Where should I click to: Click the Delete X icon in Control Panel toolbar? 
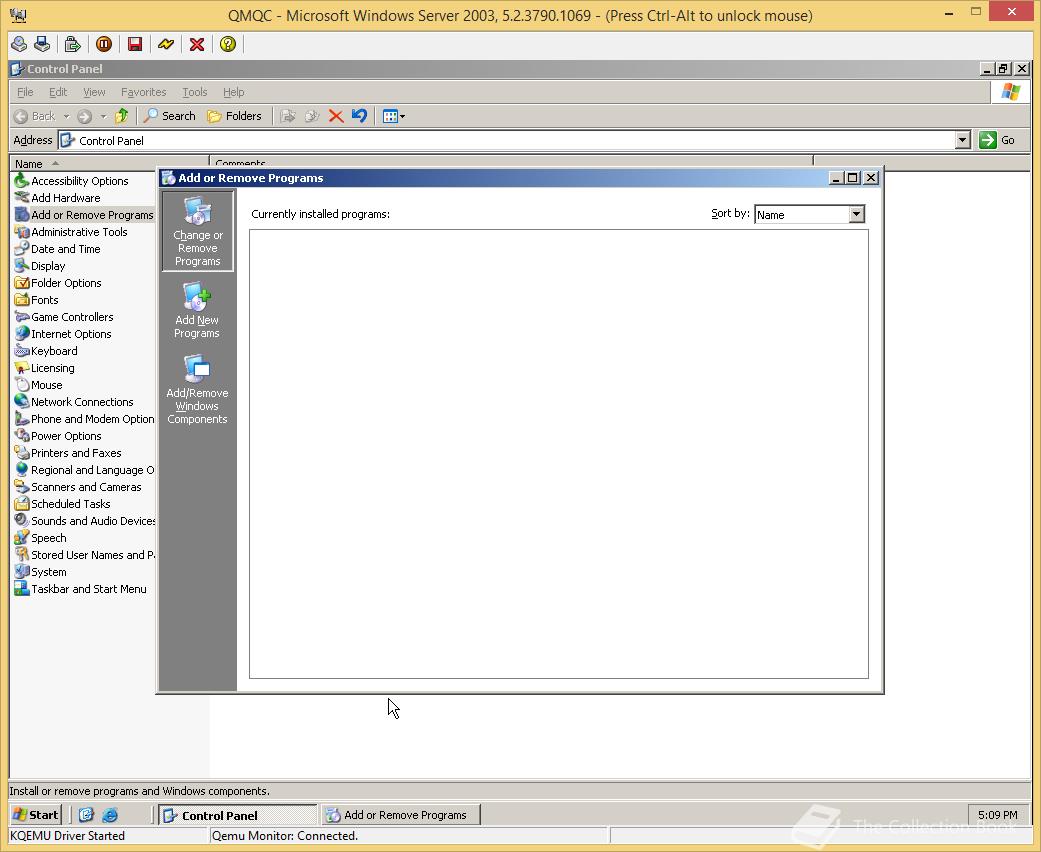pos(336,116)
